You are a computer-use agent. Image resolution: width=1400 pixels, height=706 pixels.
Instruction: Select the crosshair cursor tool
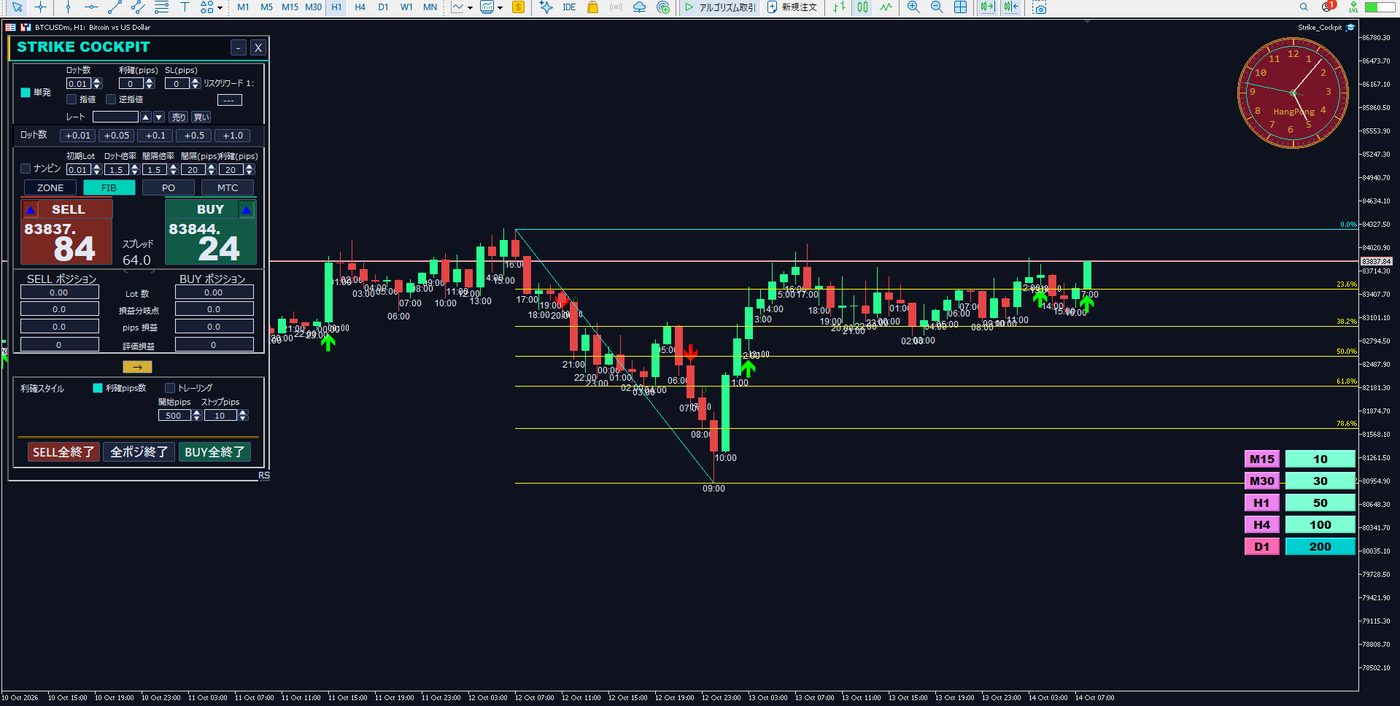click(x=41, y=7)
